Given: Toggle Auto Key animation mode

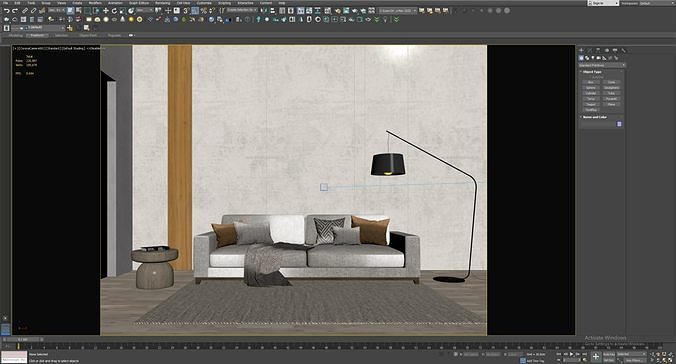Looking at the screenshot, I should tap(609, 354).
